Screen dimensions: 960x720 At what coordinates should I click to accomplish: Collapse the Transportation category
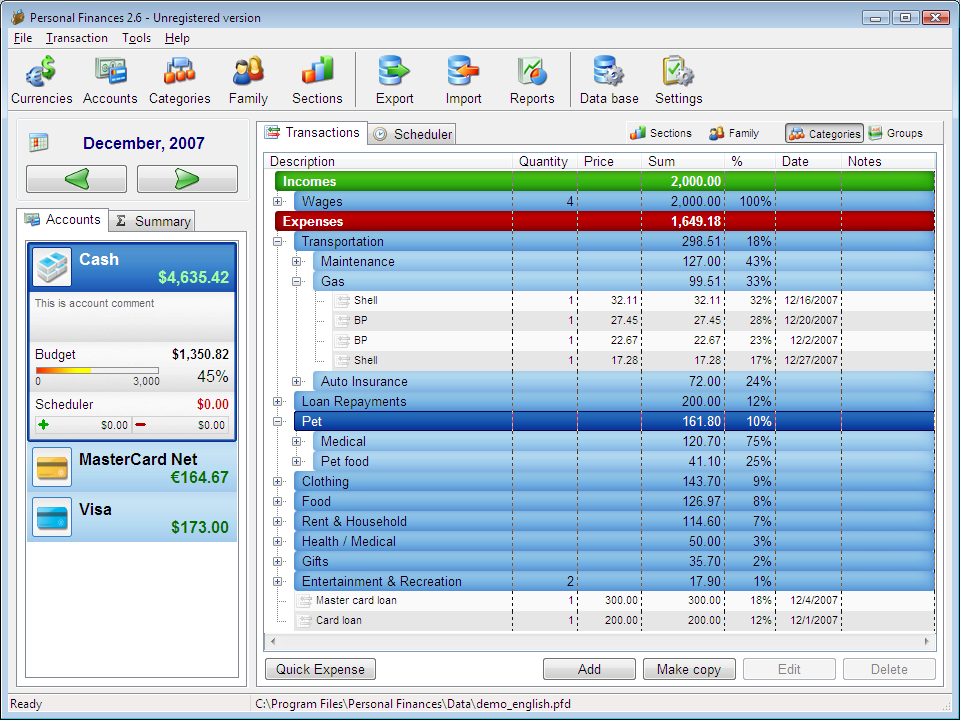click(x=278, y=242)
